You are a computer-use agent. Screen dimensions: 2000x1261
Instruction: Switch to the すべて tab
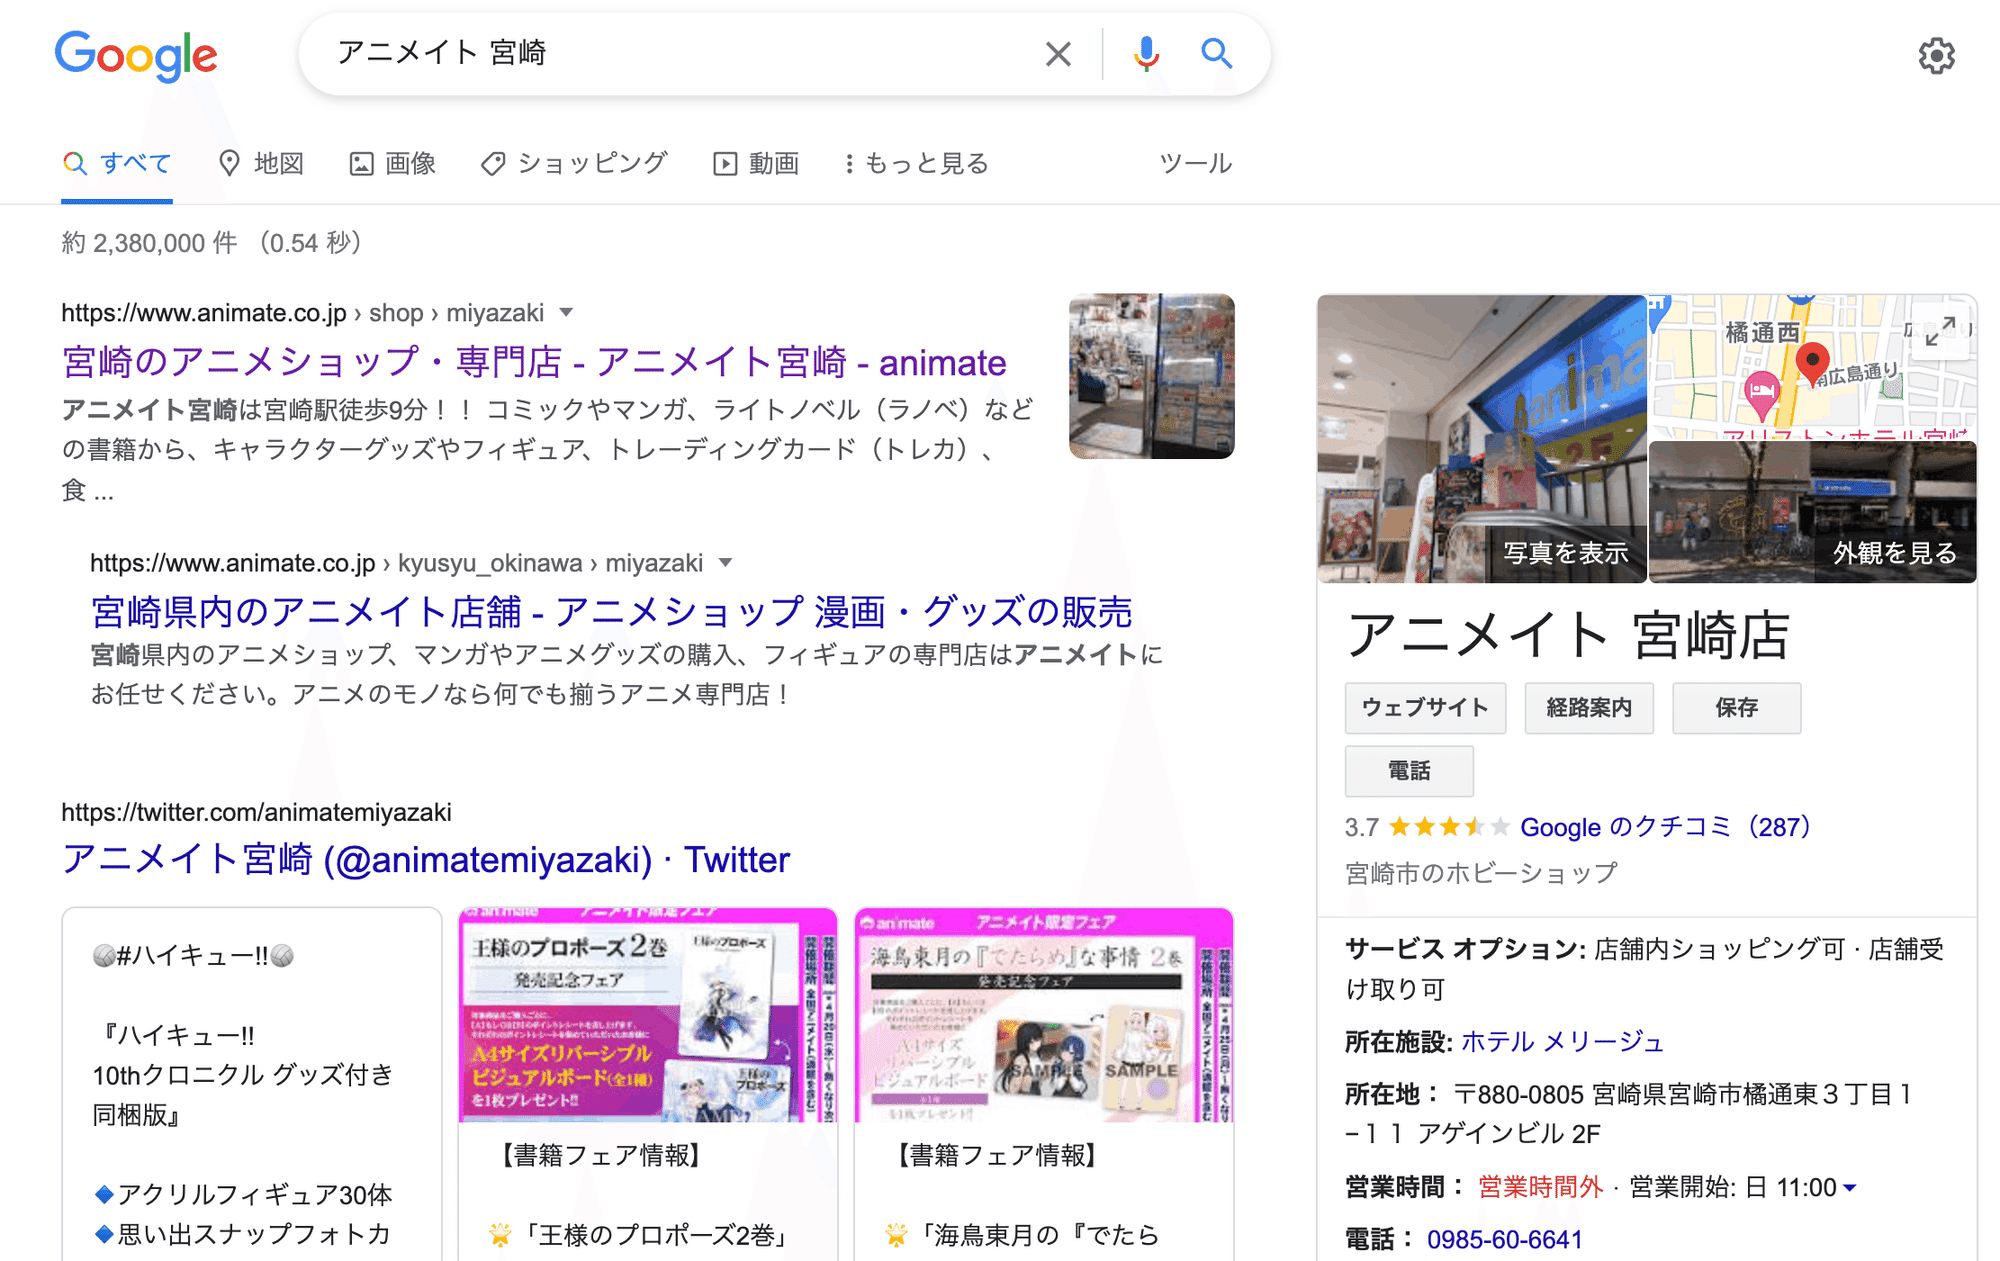[x=117, y=163]
